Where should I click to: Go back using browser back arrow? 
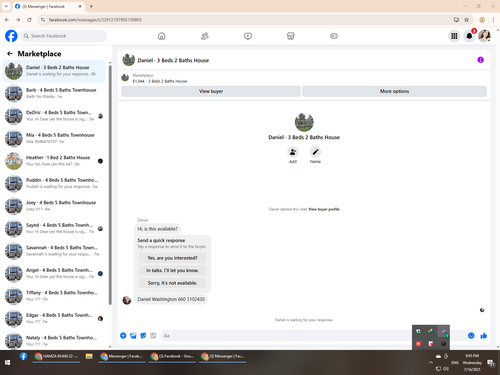point(7,20)
